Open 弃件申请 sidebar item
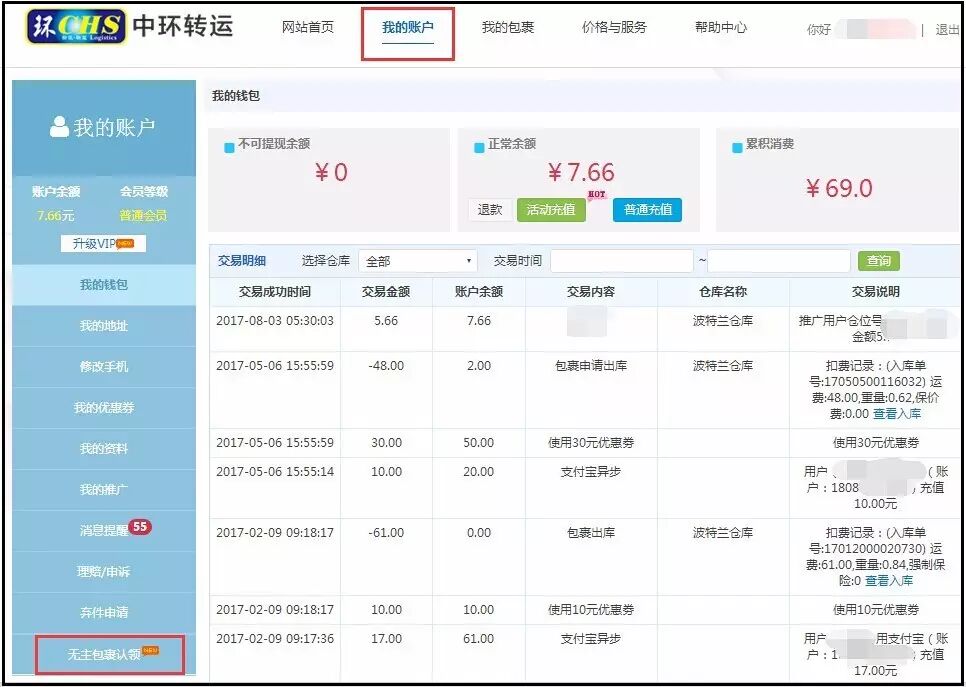966x687 pixels. (x=104, y=612)
